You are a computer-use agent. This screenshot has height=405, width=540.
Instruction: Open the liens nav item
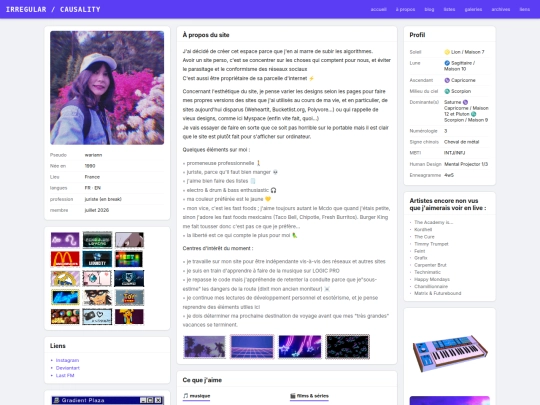click(x=525, y=9)
